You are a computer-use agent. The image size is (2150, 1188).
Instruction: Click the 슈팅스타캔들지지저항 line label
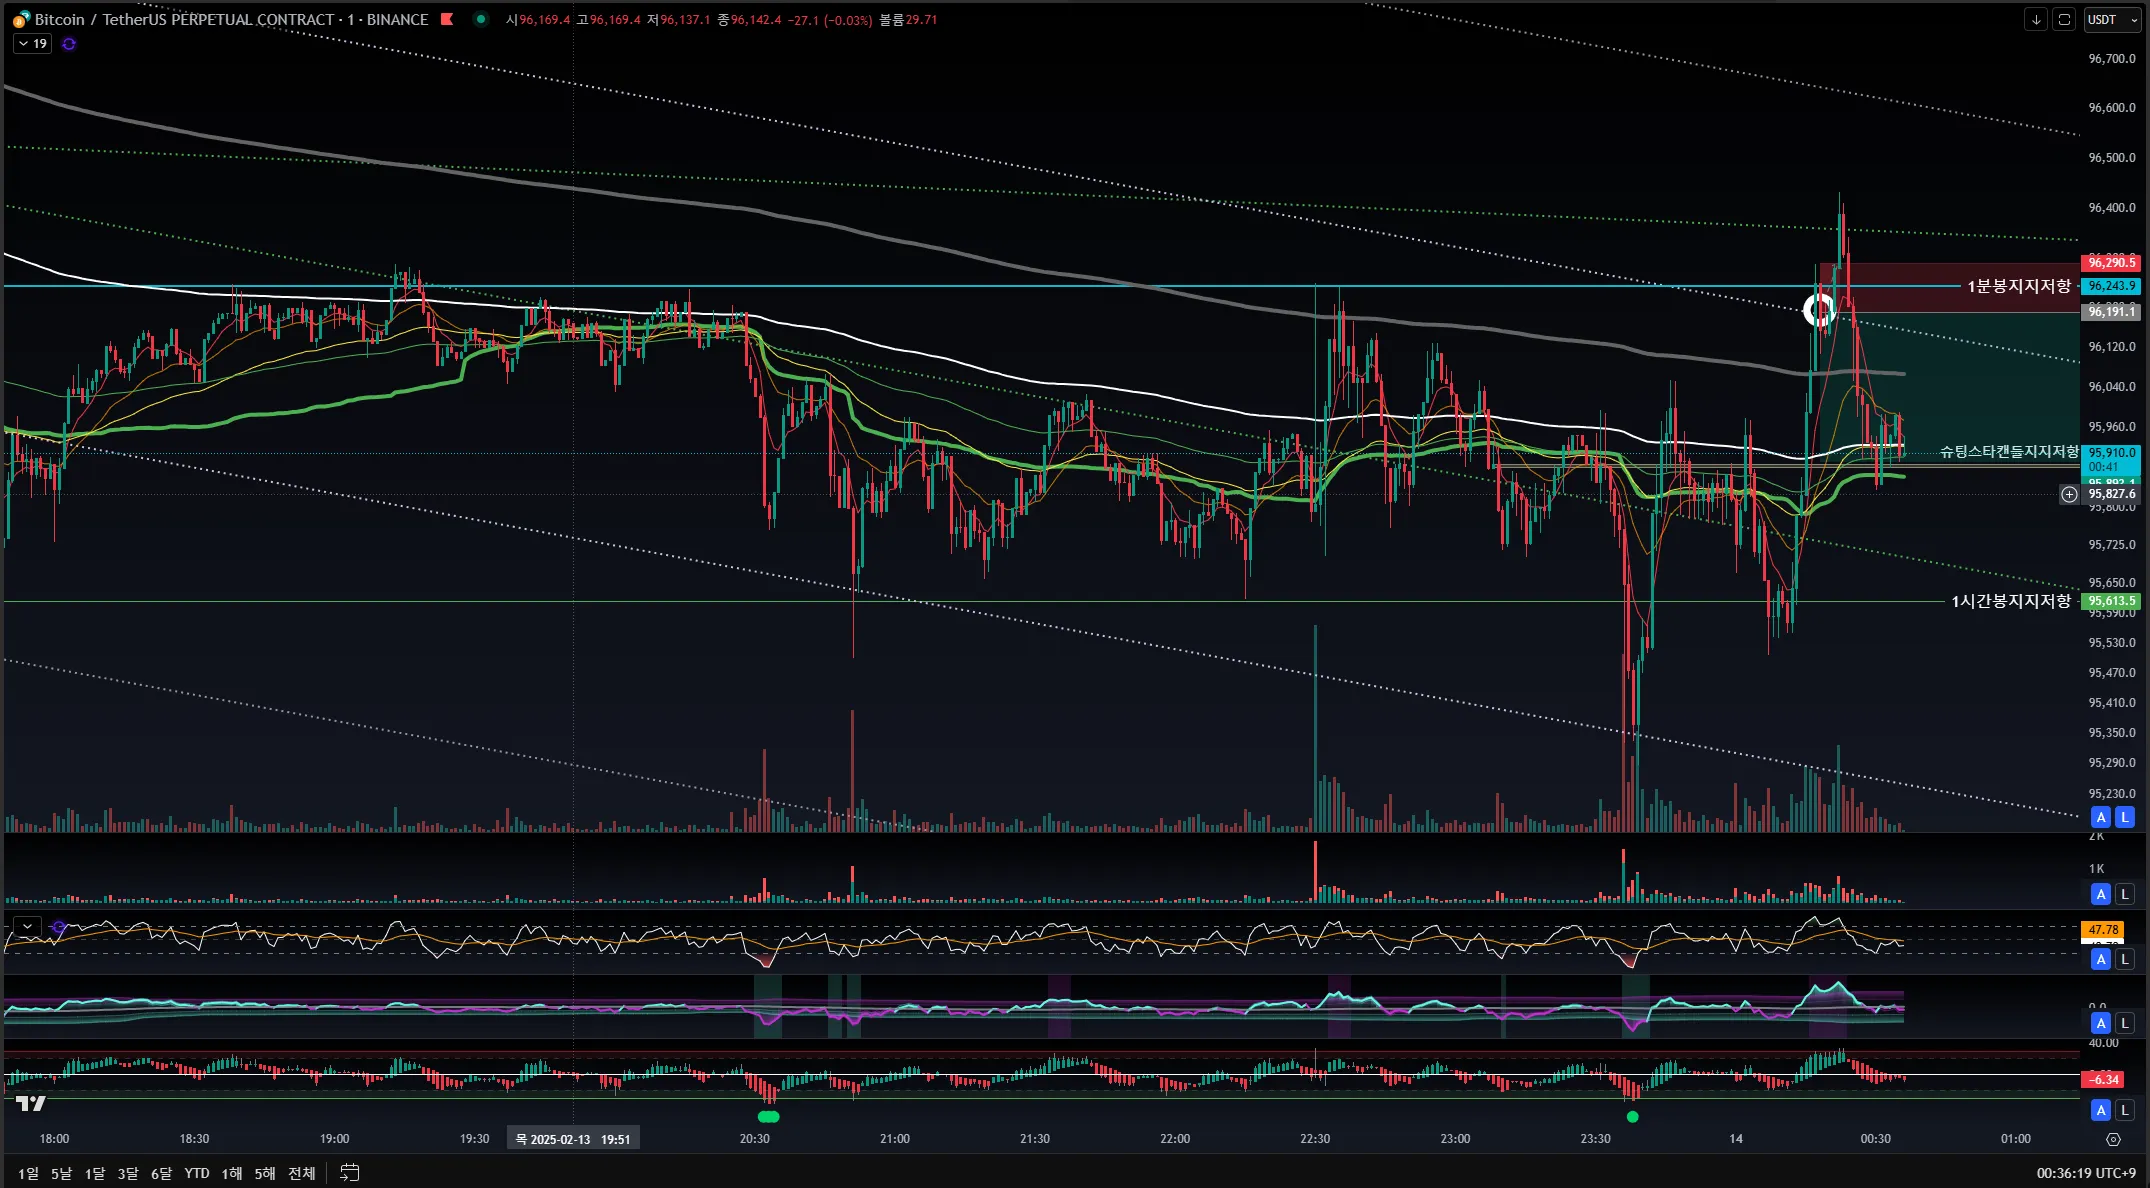[x=2009, y=452]
